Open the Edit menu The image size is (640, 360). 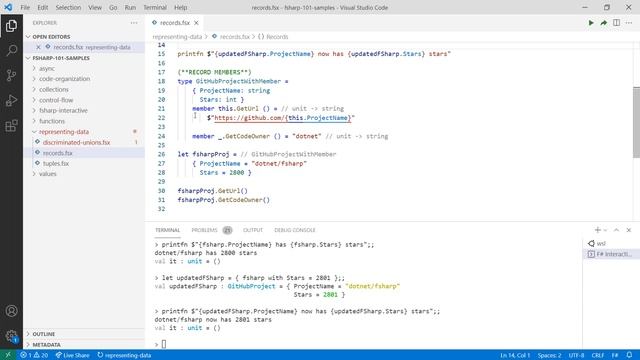42,7
